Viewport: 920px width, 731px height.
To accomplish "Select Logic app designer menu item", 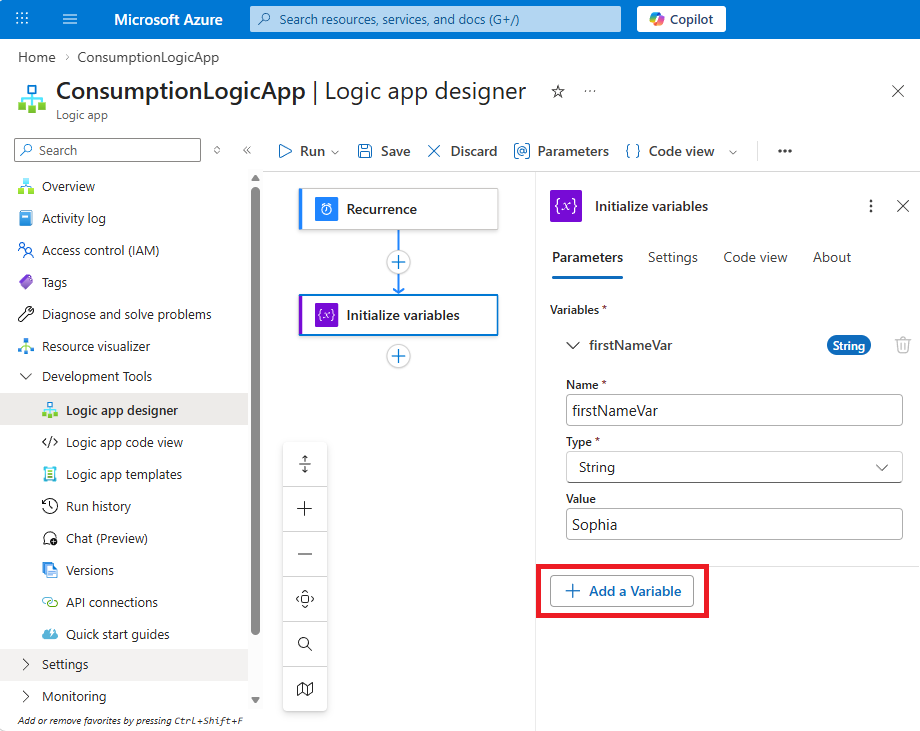I will [x=124, y=410].
